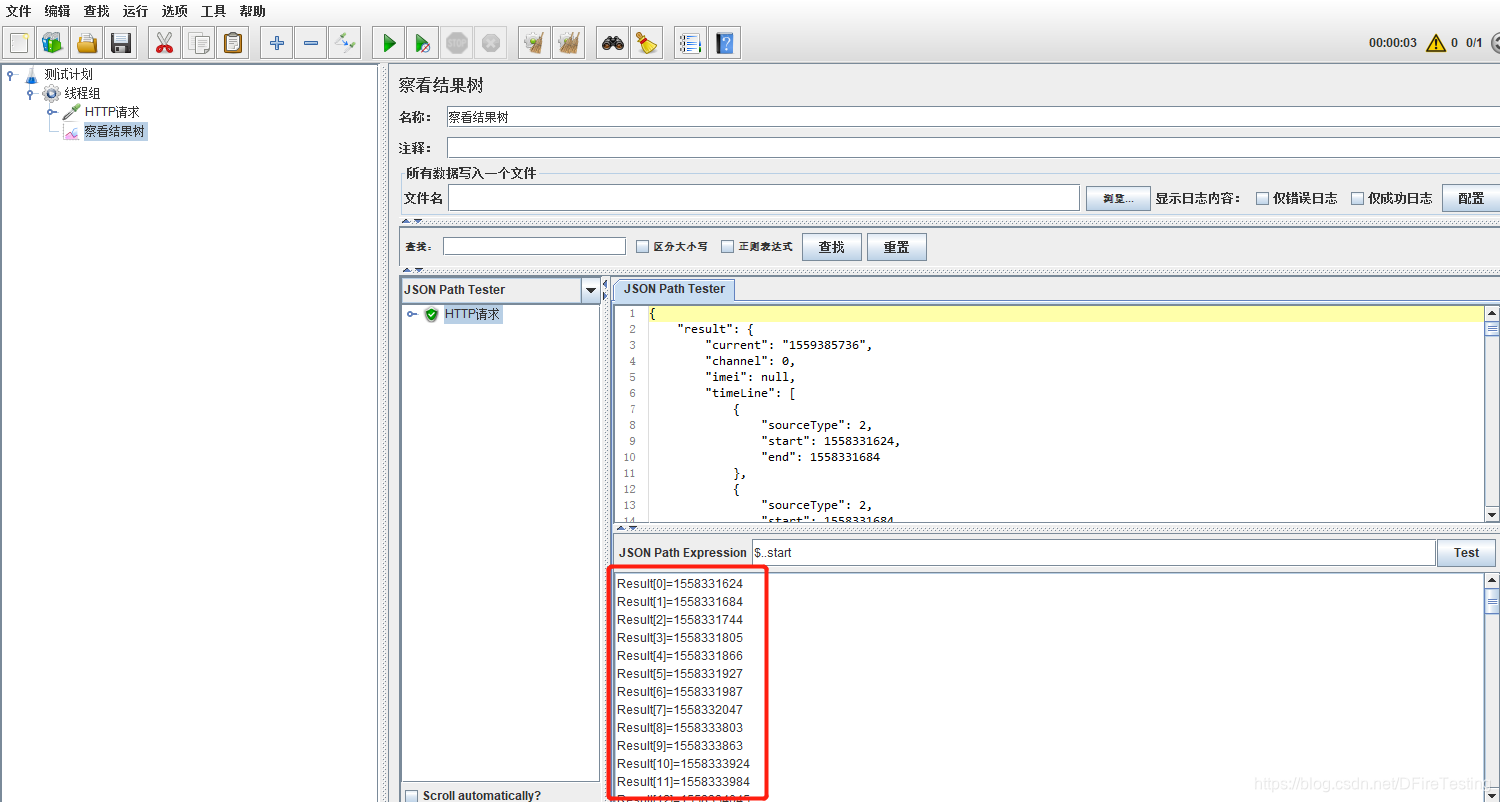Collapse all nodes with minus icon
Screen dimensions: 1500x802
click(311, 43)
